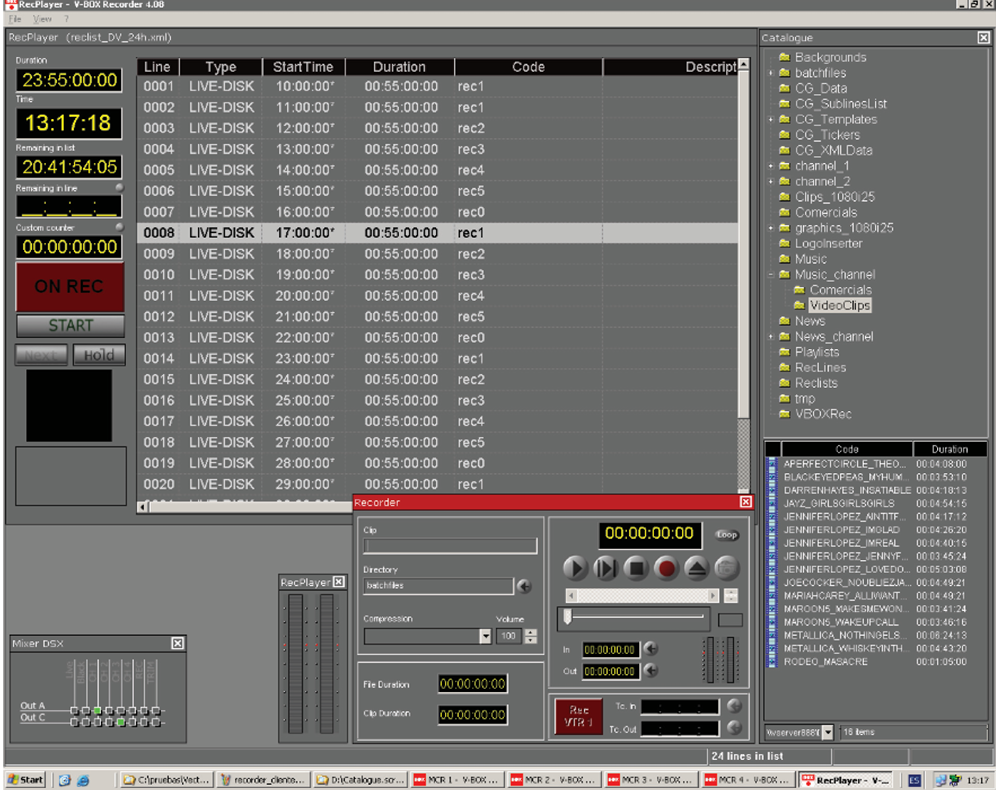Select clip JAYZ_GIRLSGIRLSGIRLS

875,504
